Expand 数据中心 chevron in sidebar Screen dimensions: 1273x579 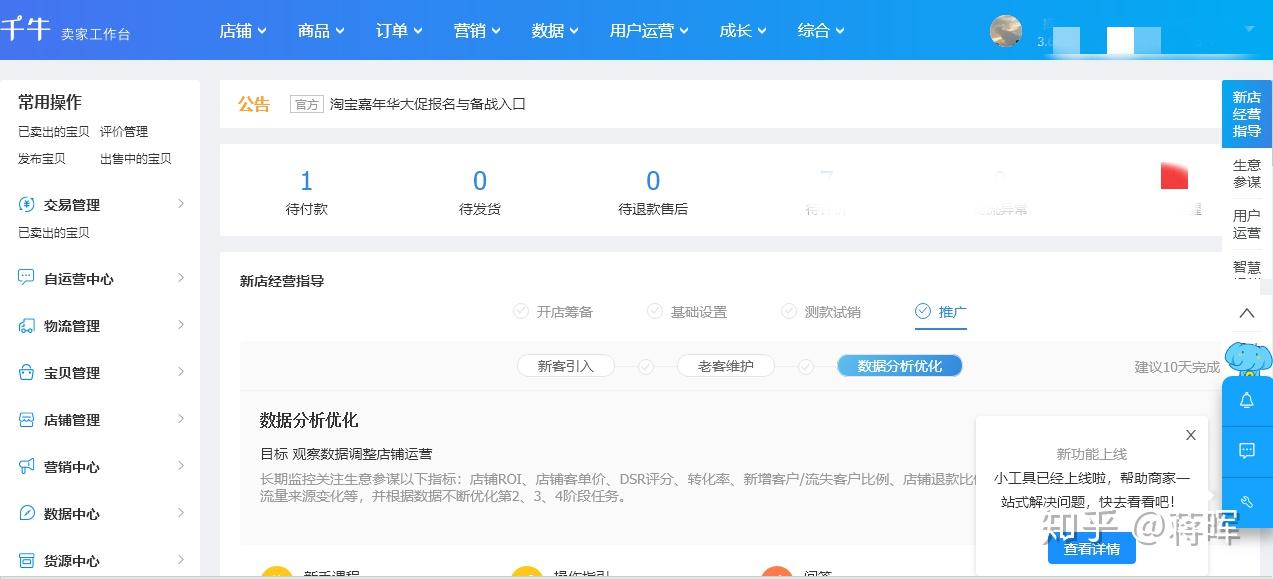point(181,513)
